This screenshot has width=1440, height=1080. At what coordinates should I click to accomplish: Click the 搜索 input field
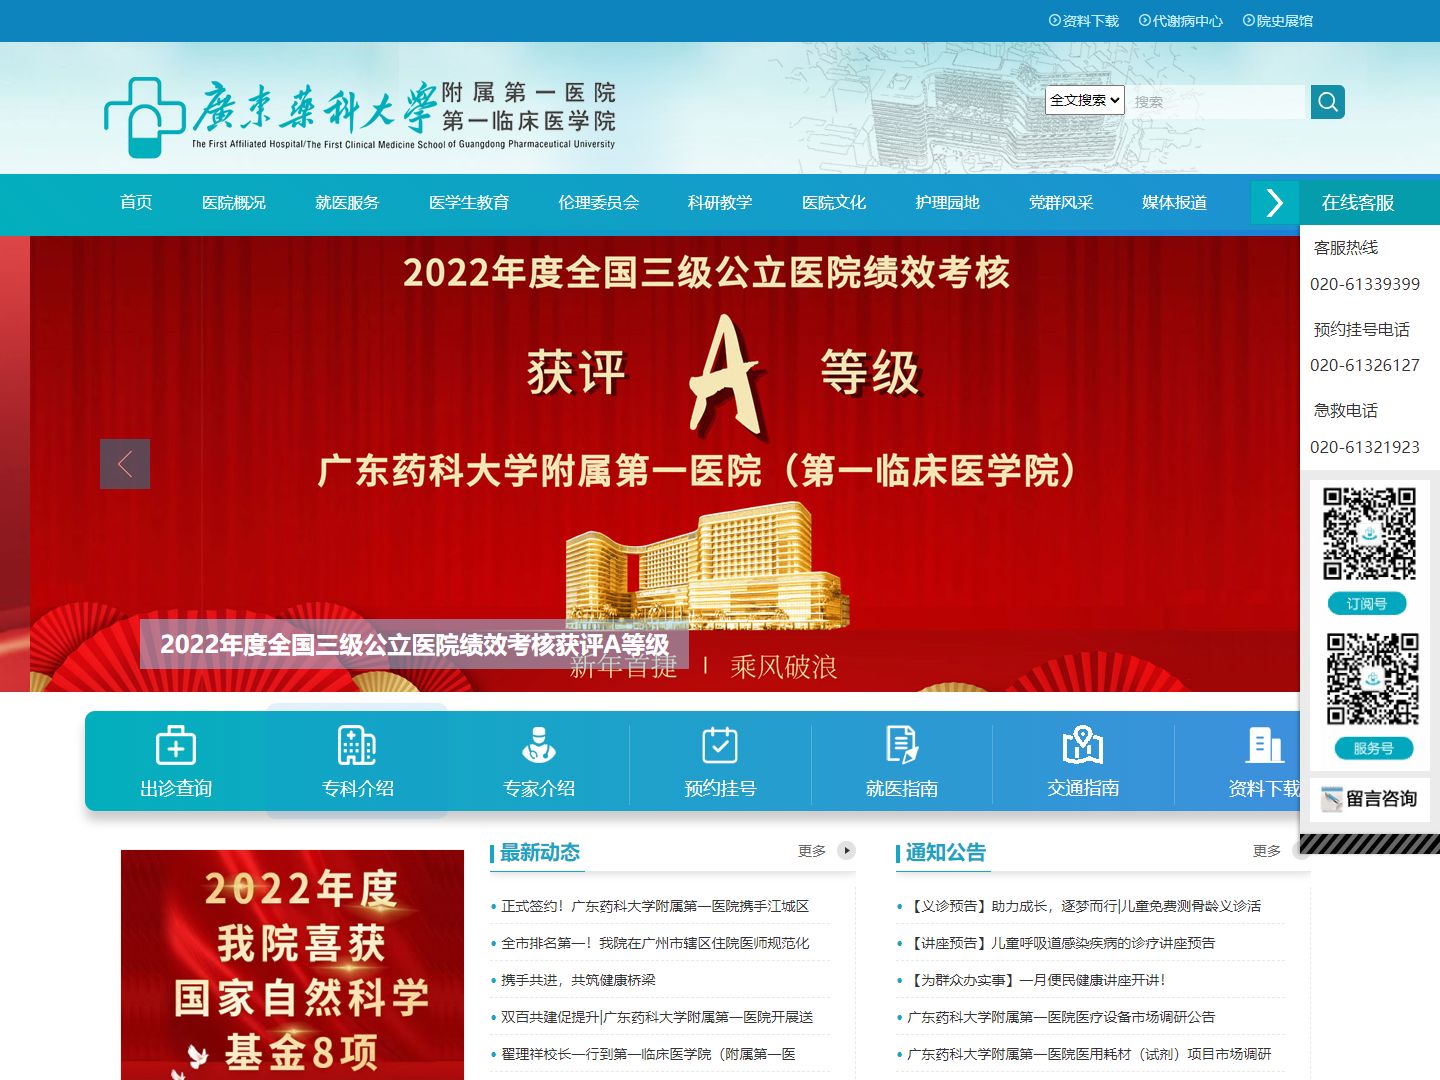(1217, 101)
